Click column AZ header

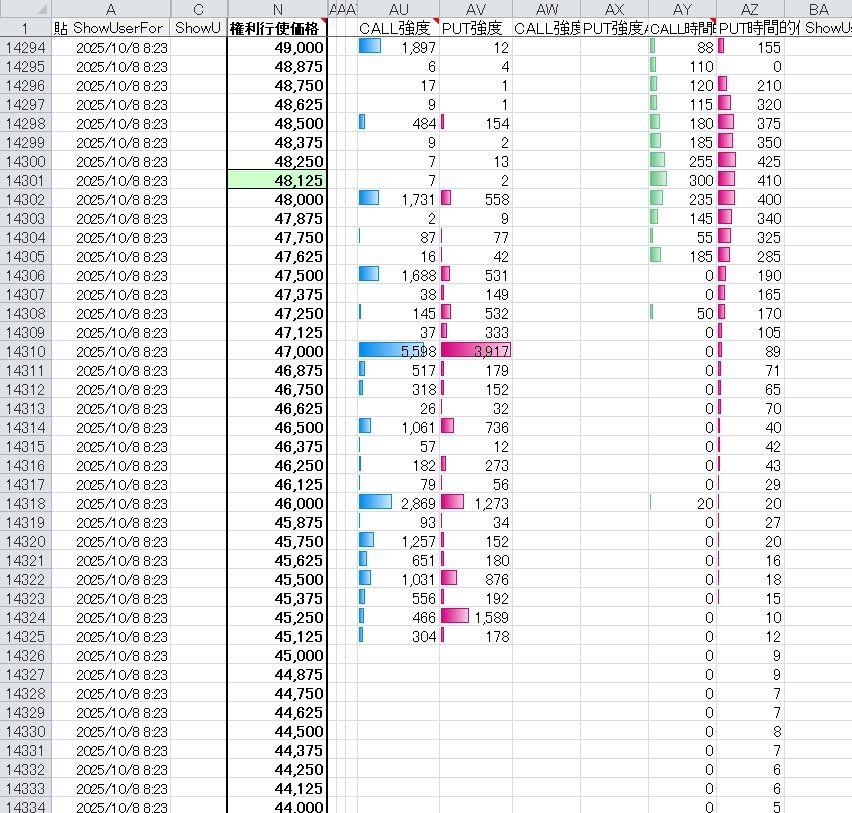coord(750,9)
